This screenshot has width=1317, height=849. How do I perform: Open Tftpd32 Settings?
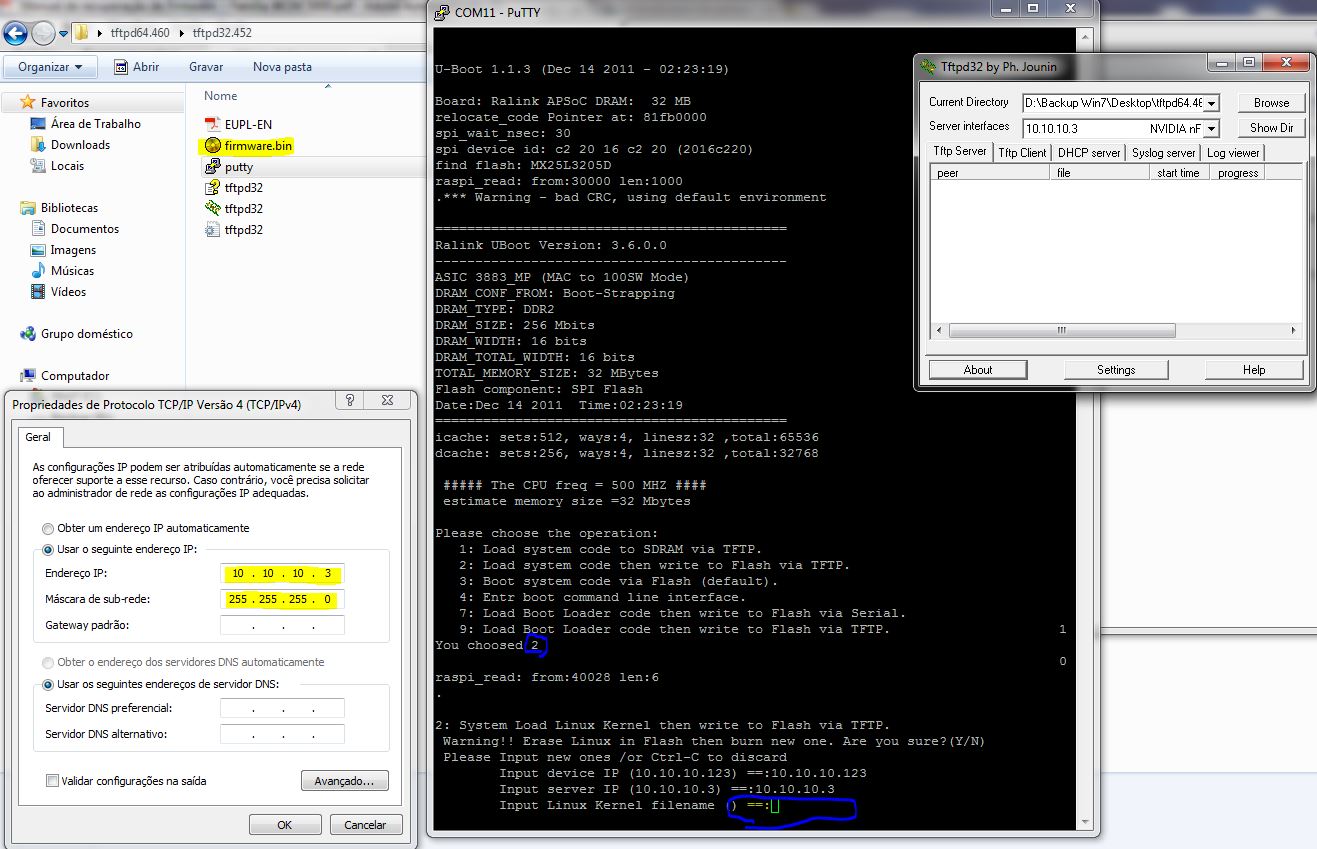click(1116, 370)
